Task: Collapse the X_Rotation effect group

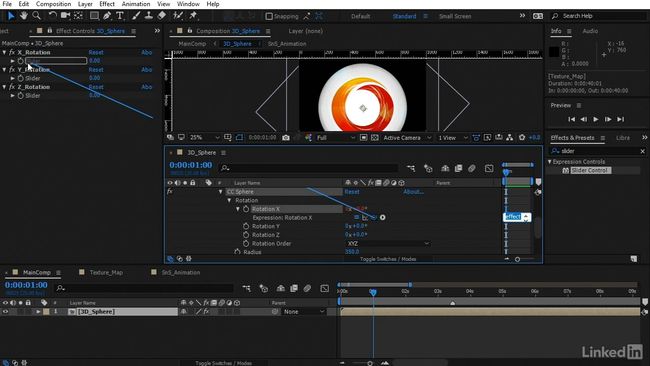Action: [5, 53]
